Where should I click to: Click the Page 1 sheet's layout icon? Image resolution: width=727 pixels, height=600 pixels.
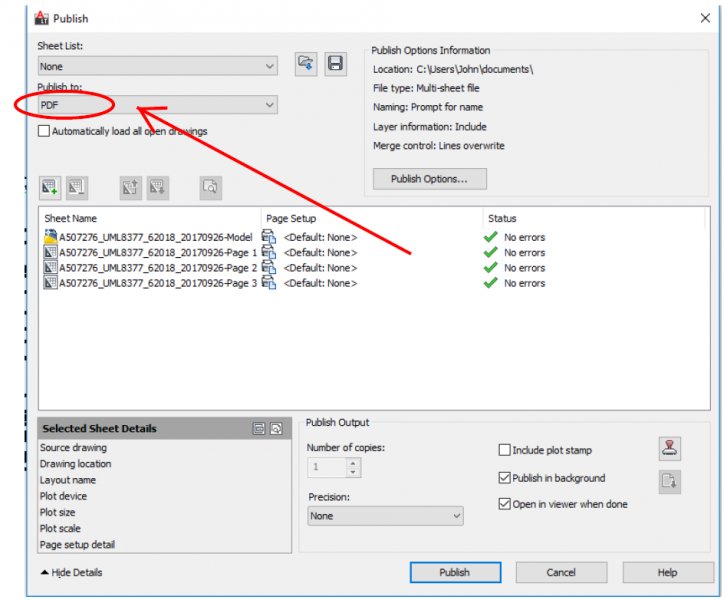[x=50, y=252]
